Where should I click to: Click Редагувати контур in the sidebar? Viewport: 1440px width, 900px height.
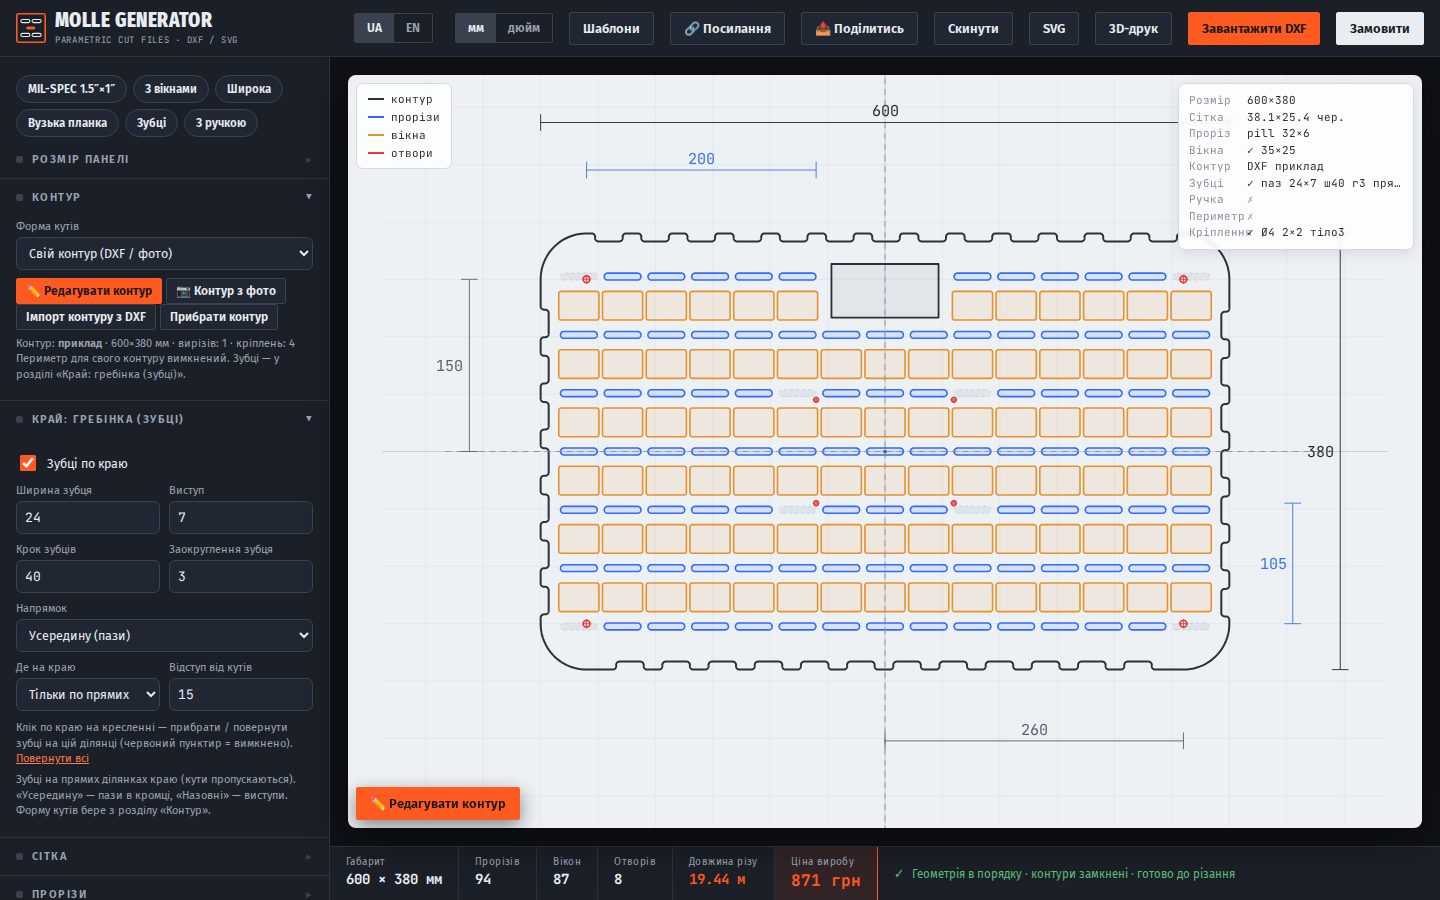pos(89,291)
